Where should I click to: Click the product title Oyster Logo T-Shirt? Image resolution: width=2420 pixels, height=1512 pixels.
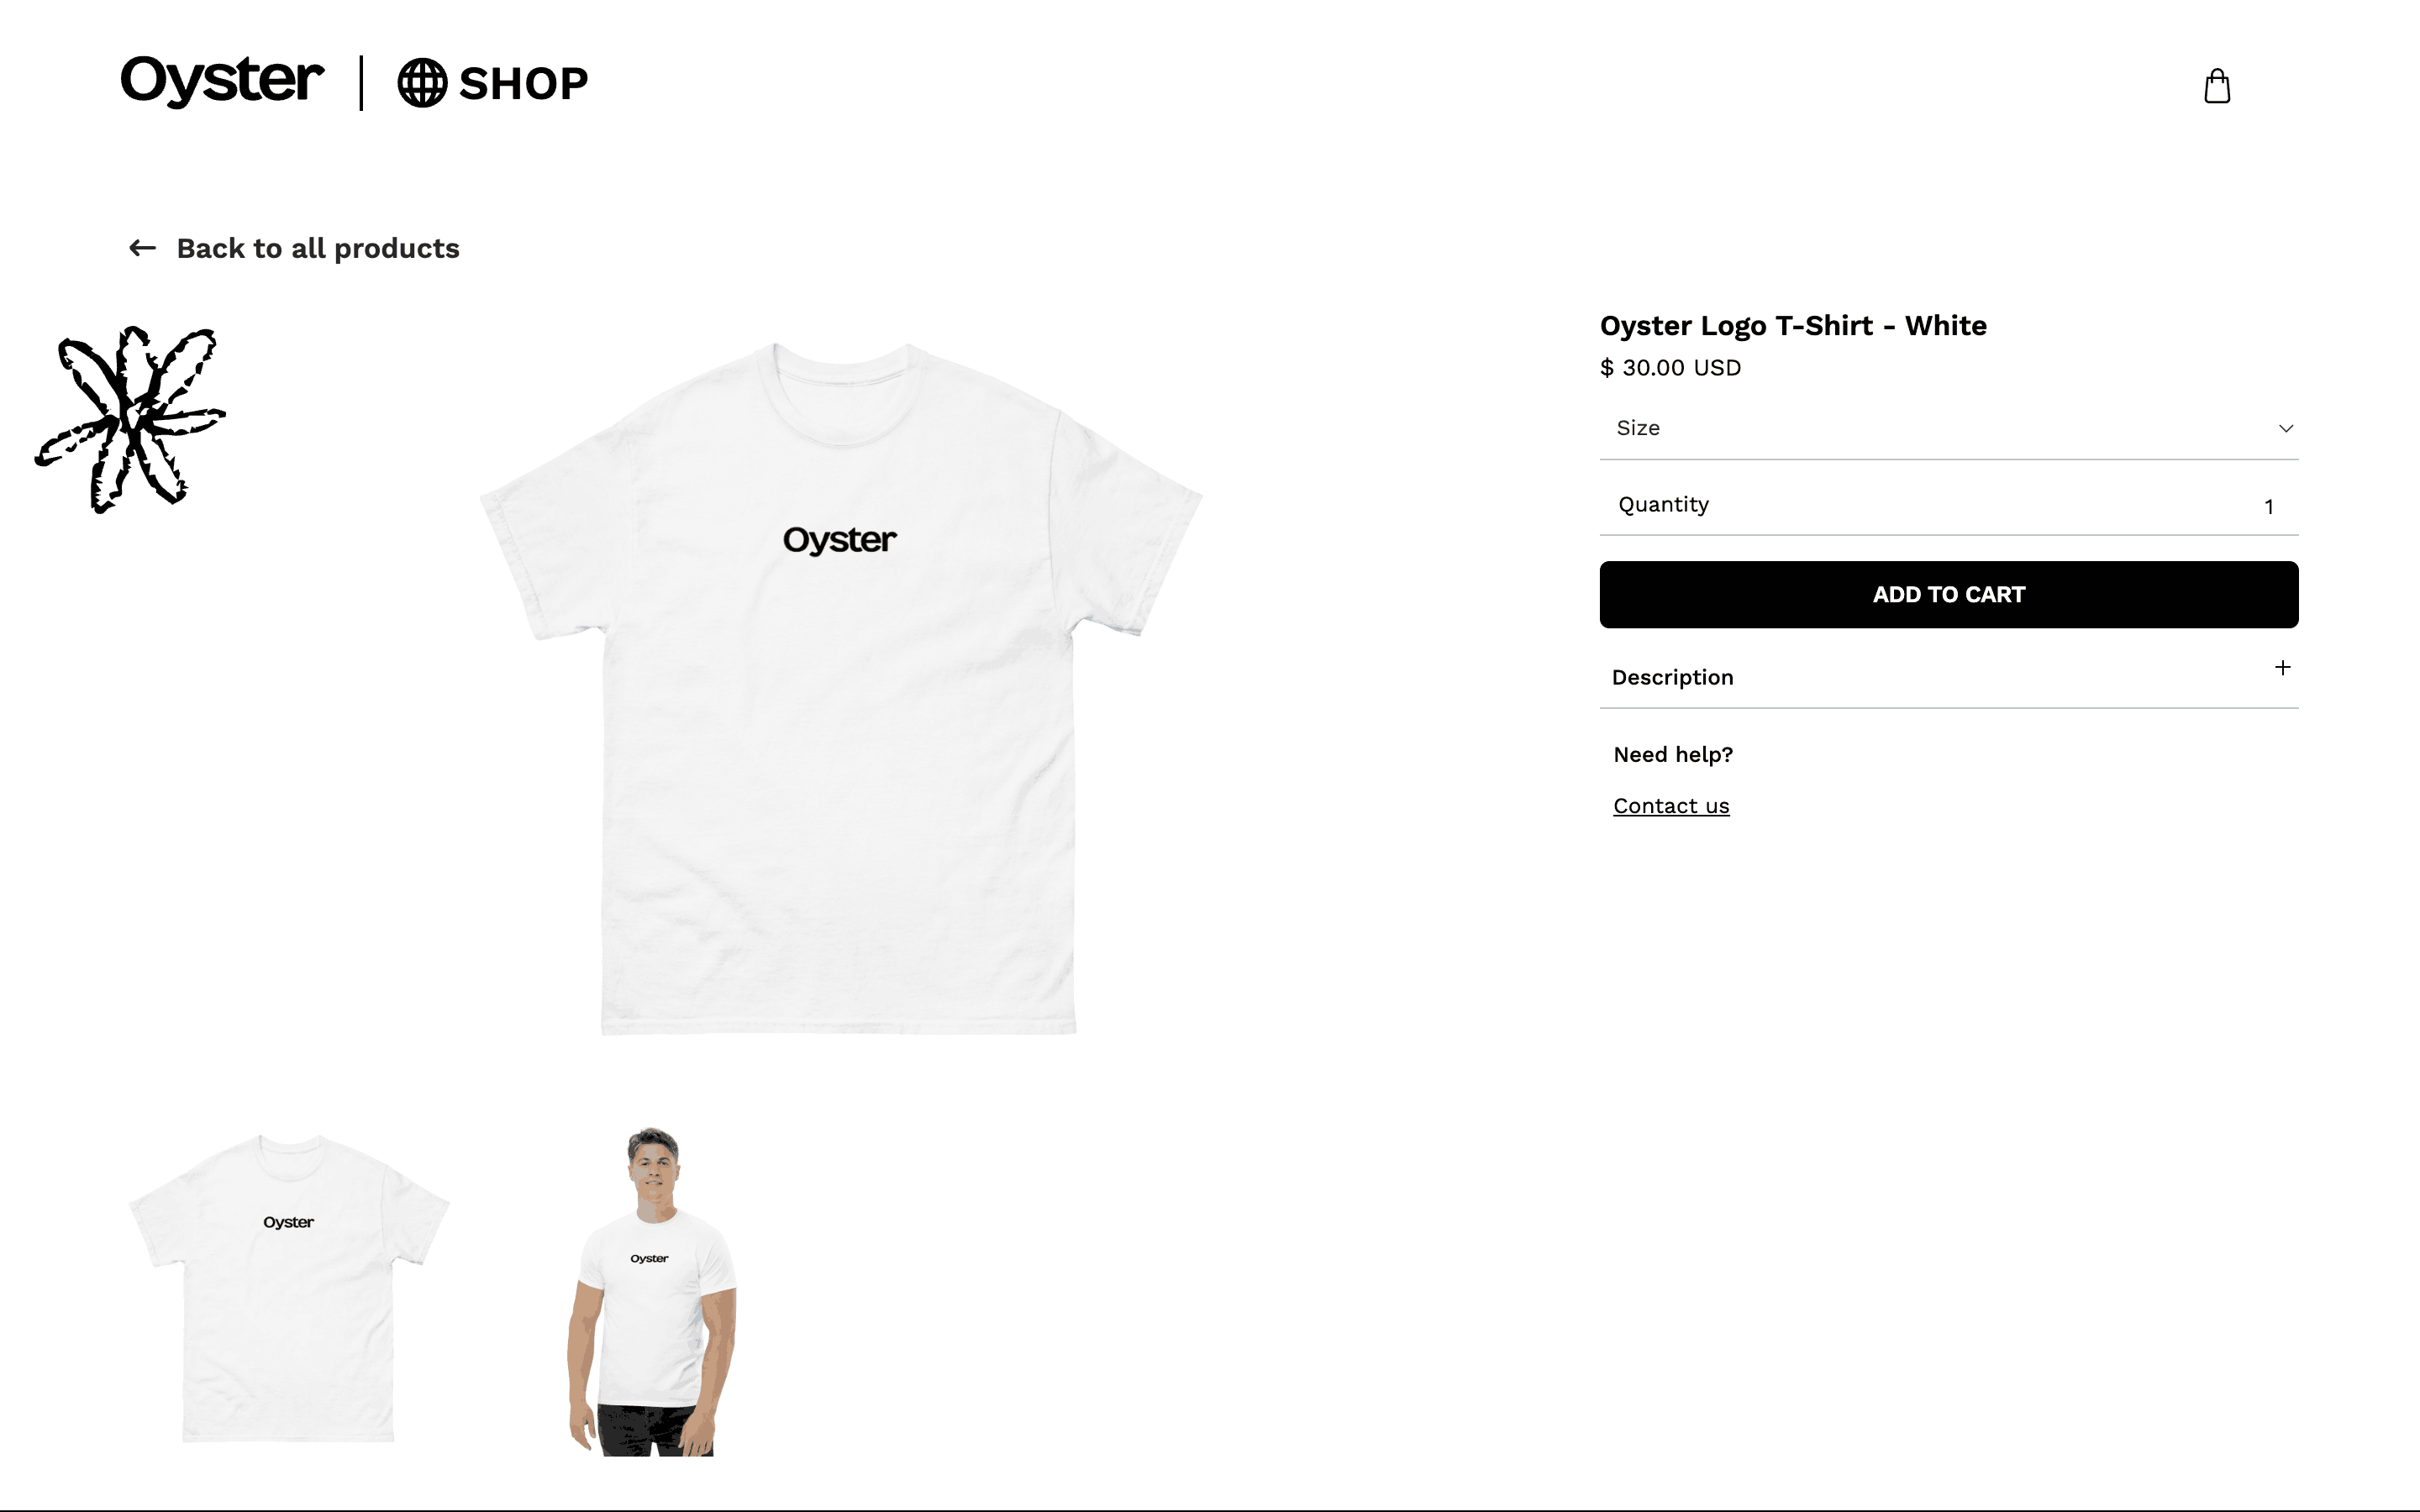coord(1793,326)
